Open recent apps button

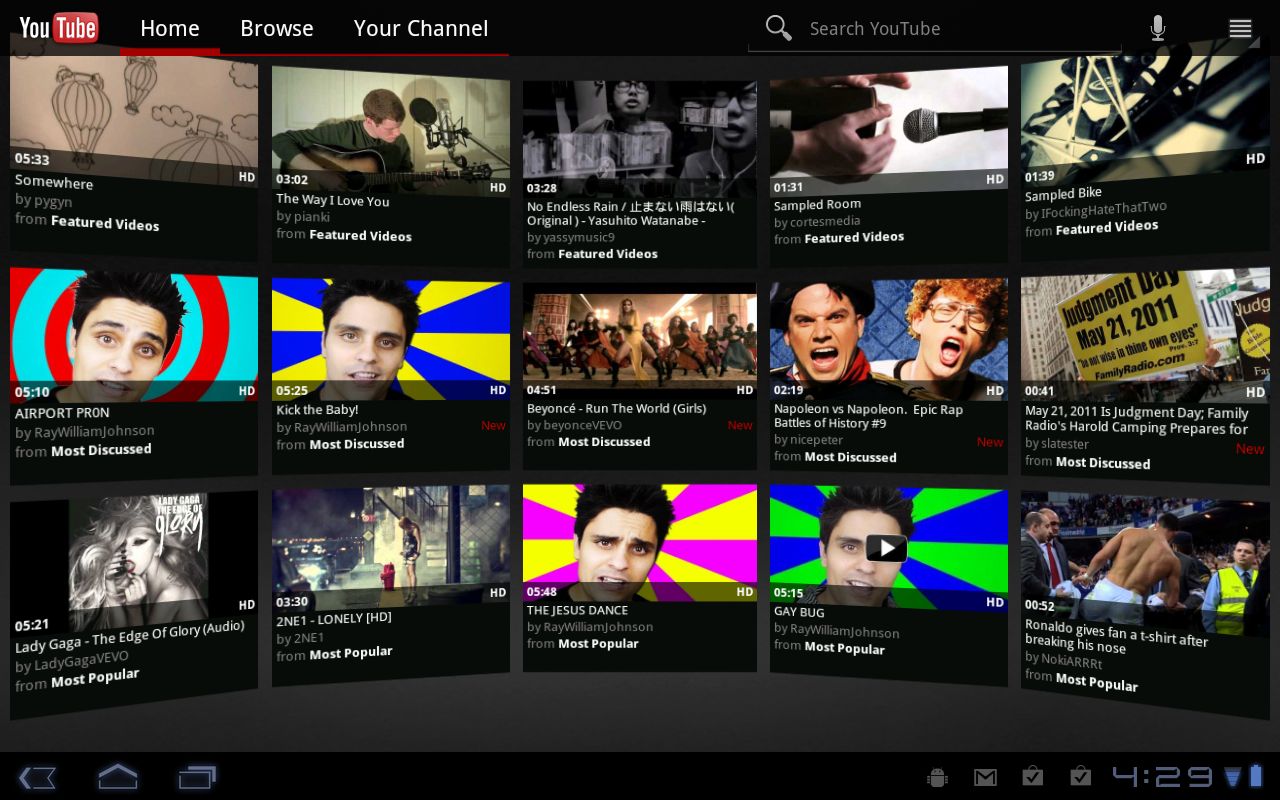click(x=197, y=777)
